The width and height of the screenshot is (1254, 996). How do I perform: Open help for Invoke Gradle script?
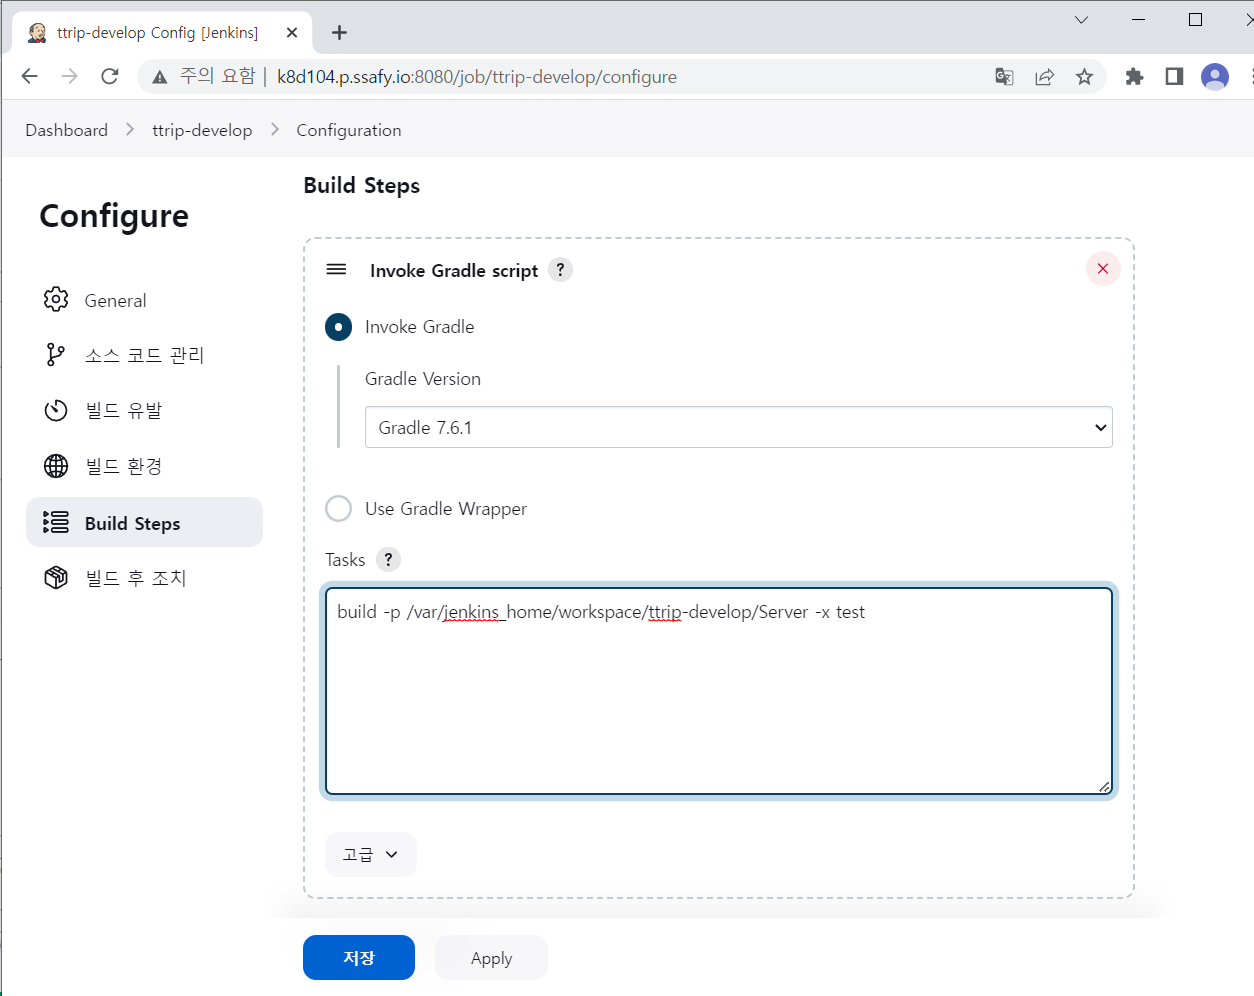click(x=561, y=269)
